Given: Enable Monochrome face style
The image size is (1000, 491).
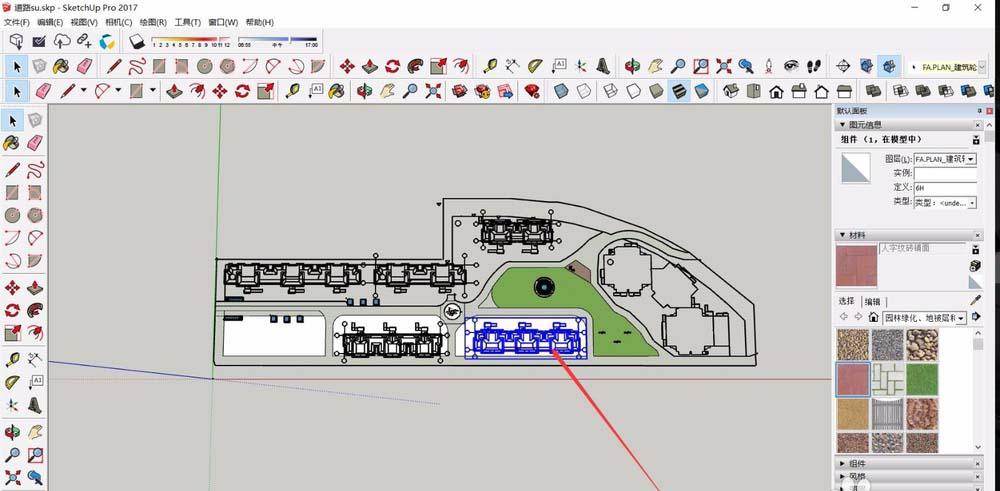Looking at the screenshot, I should coord(702,91).
